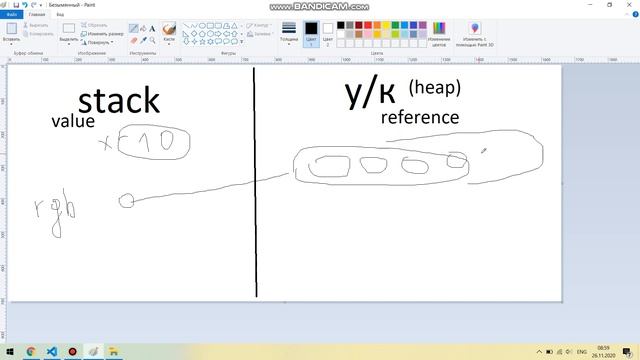Choose the Rectangle shape in shapes gallery
Image resolution: width=640 pixels, height=360 pixels.
[x=210, y=26]
